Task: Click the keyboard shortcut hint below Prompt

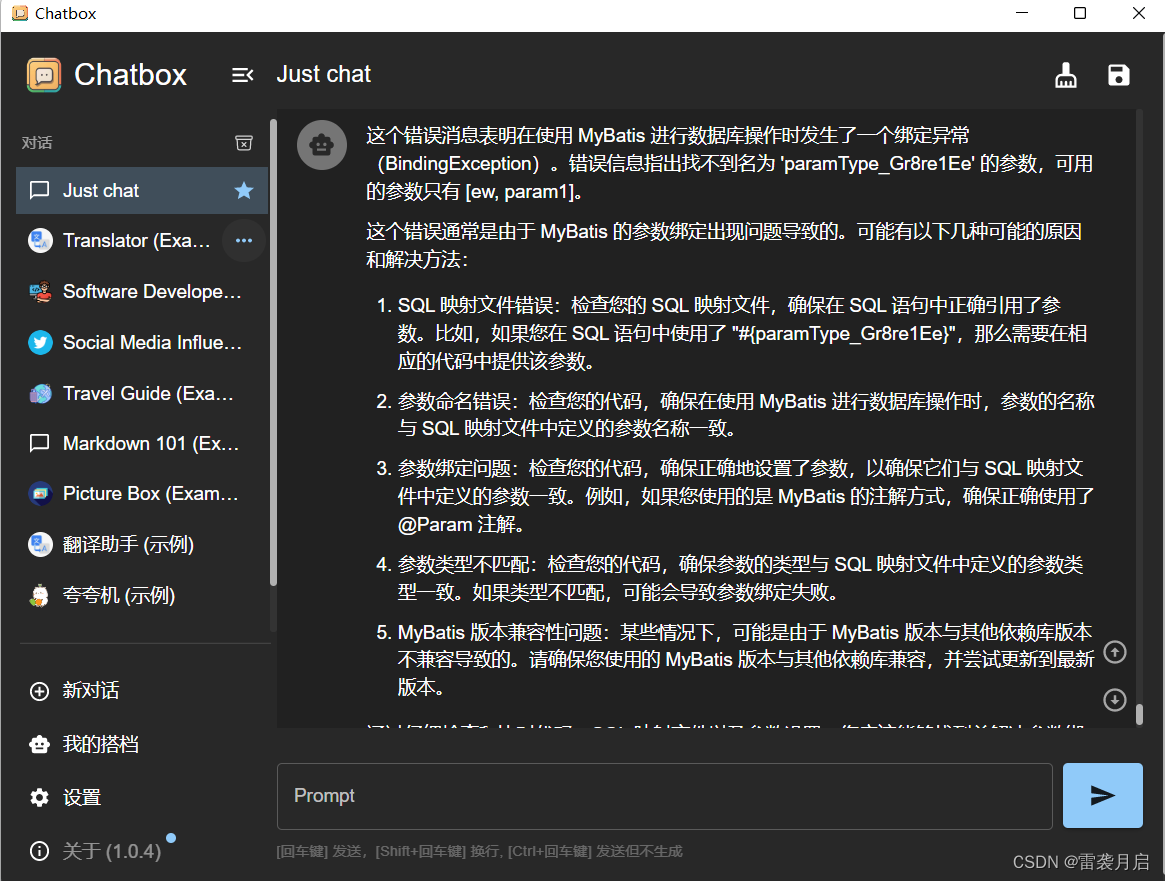Action: click(x=479, y=851)
